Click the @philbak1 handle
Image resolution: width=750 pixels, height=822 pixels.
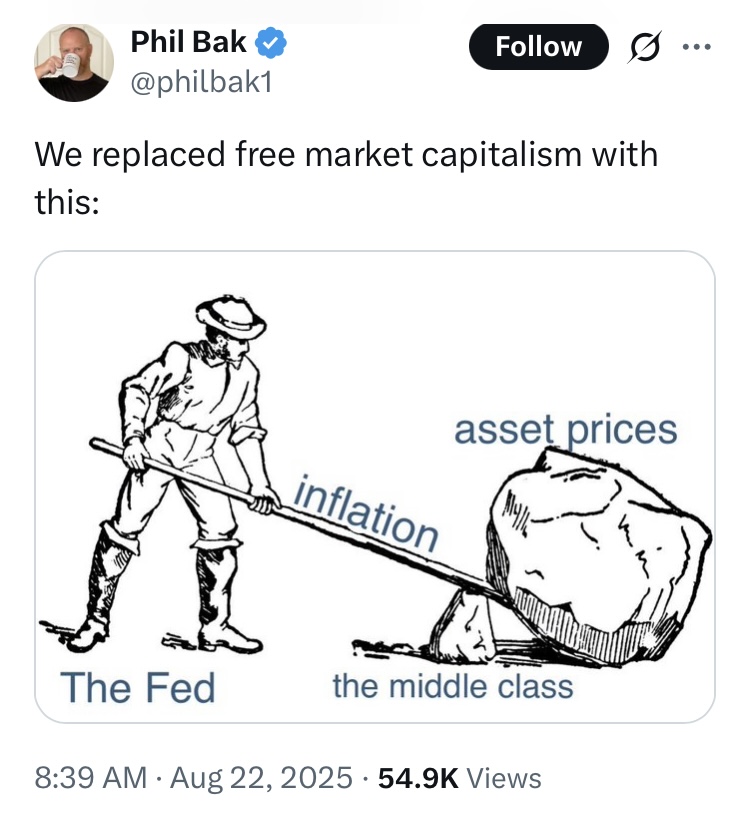(x=202, y=82)
